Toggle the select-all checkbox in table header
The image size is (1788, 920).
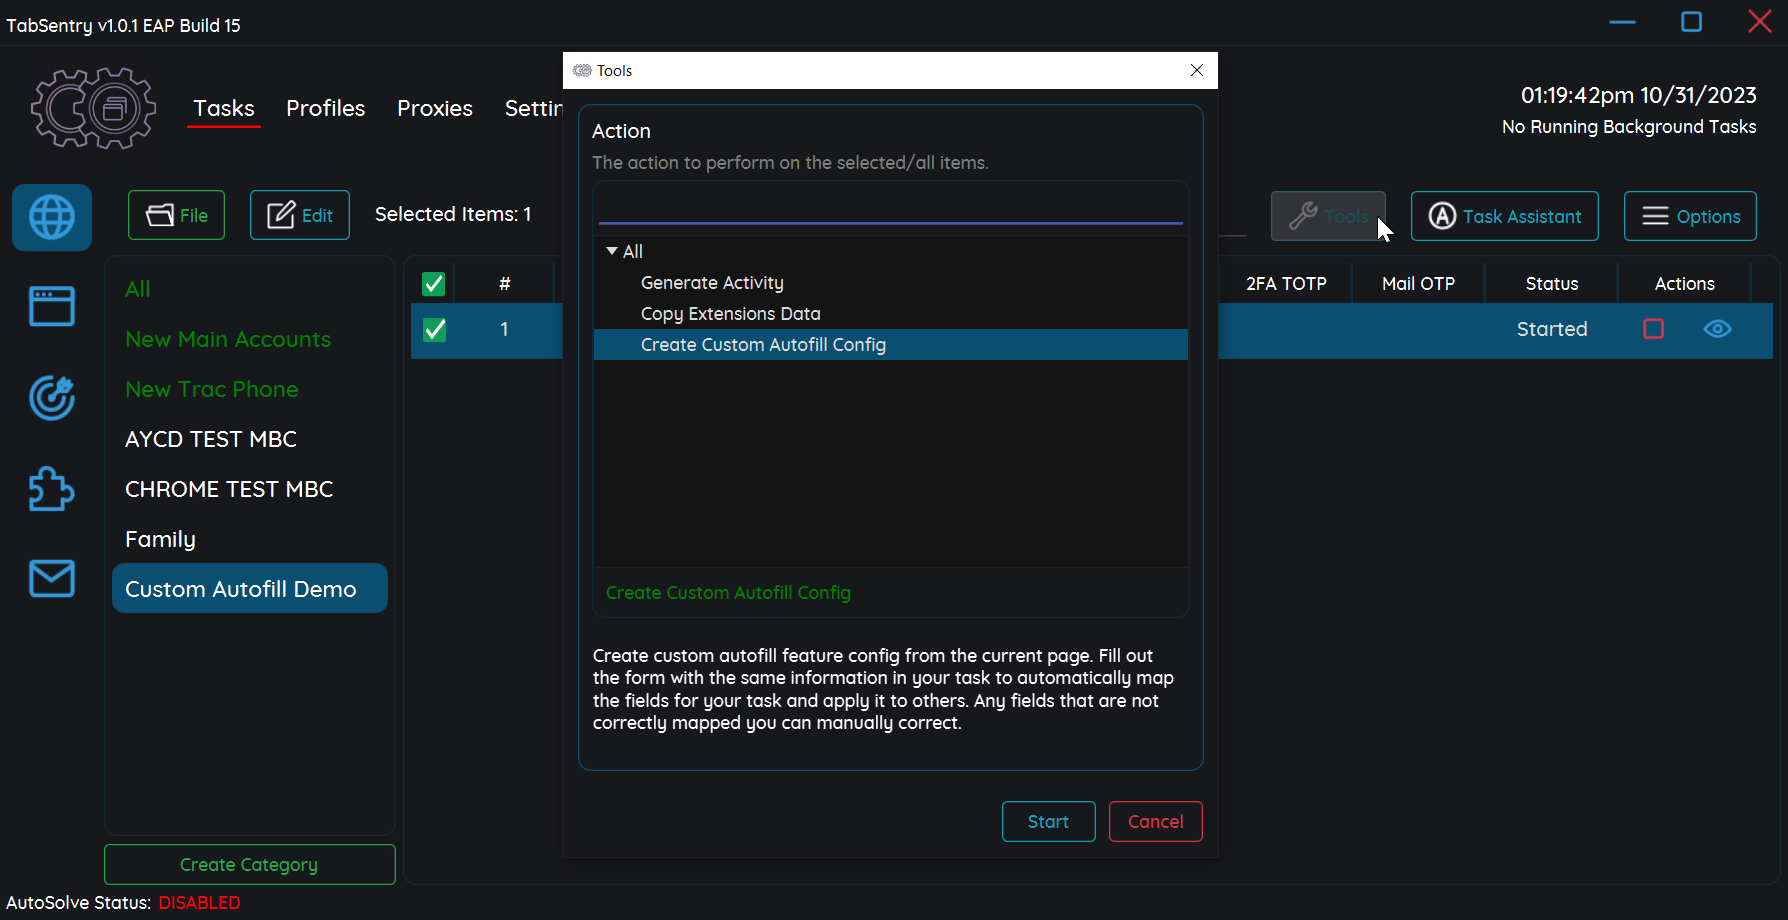(x=433, y=283)
